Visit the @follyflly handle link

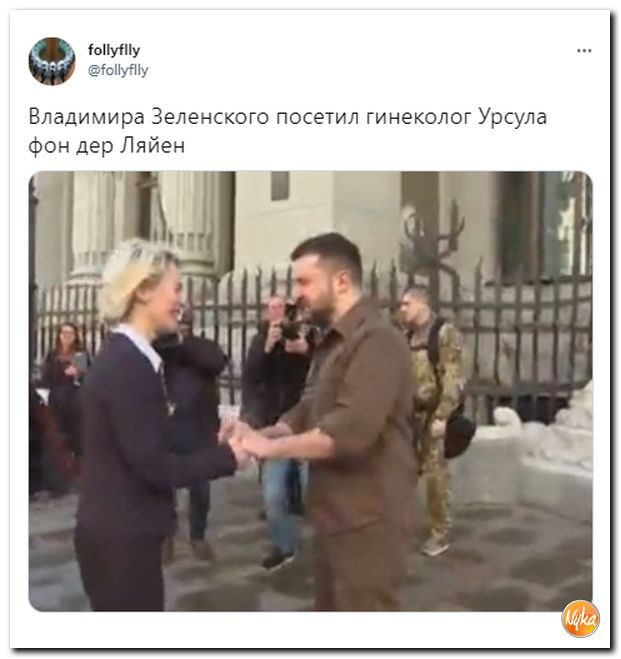coord(118,70)
